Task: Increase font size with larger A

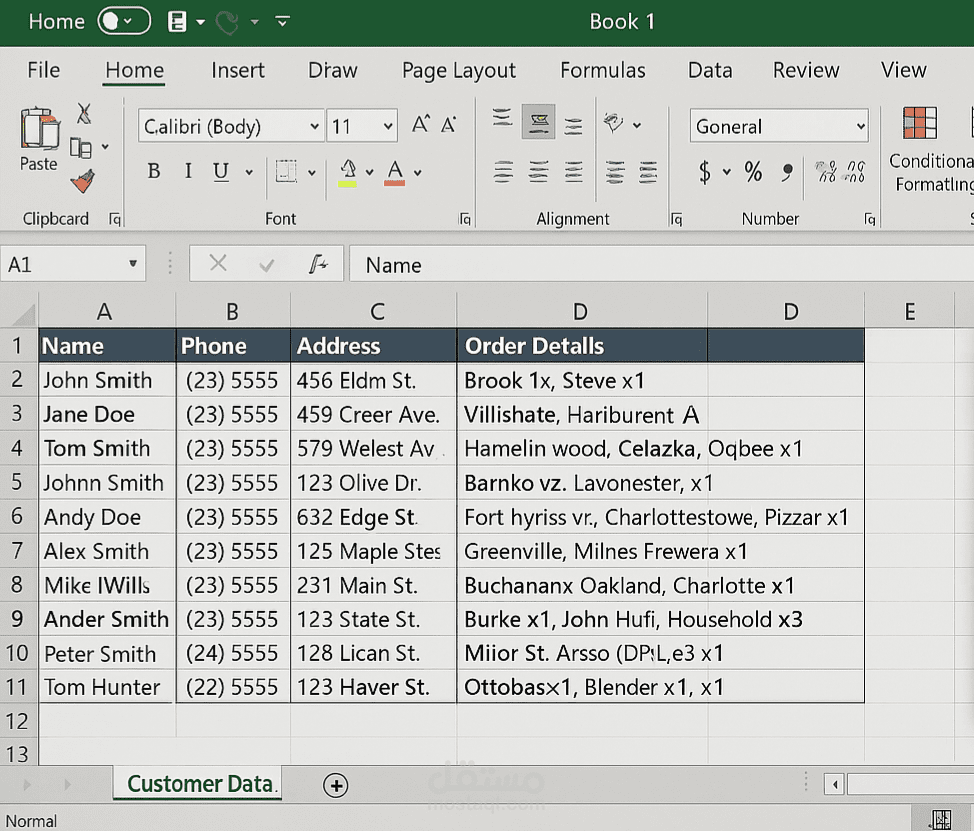Action: click(421, 125)
